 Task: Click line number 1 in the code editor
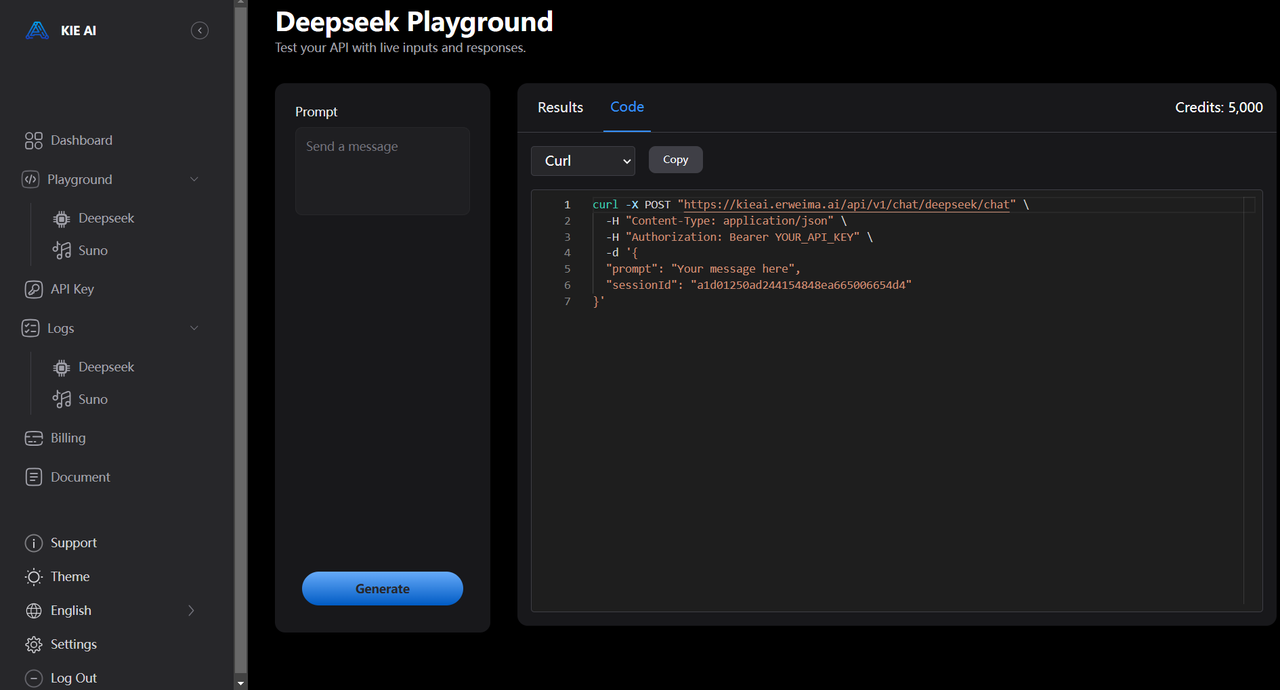click(x=567, y=205)
